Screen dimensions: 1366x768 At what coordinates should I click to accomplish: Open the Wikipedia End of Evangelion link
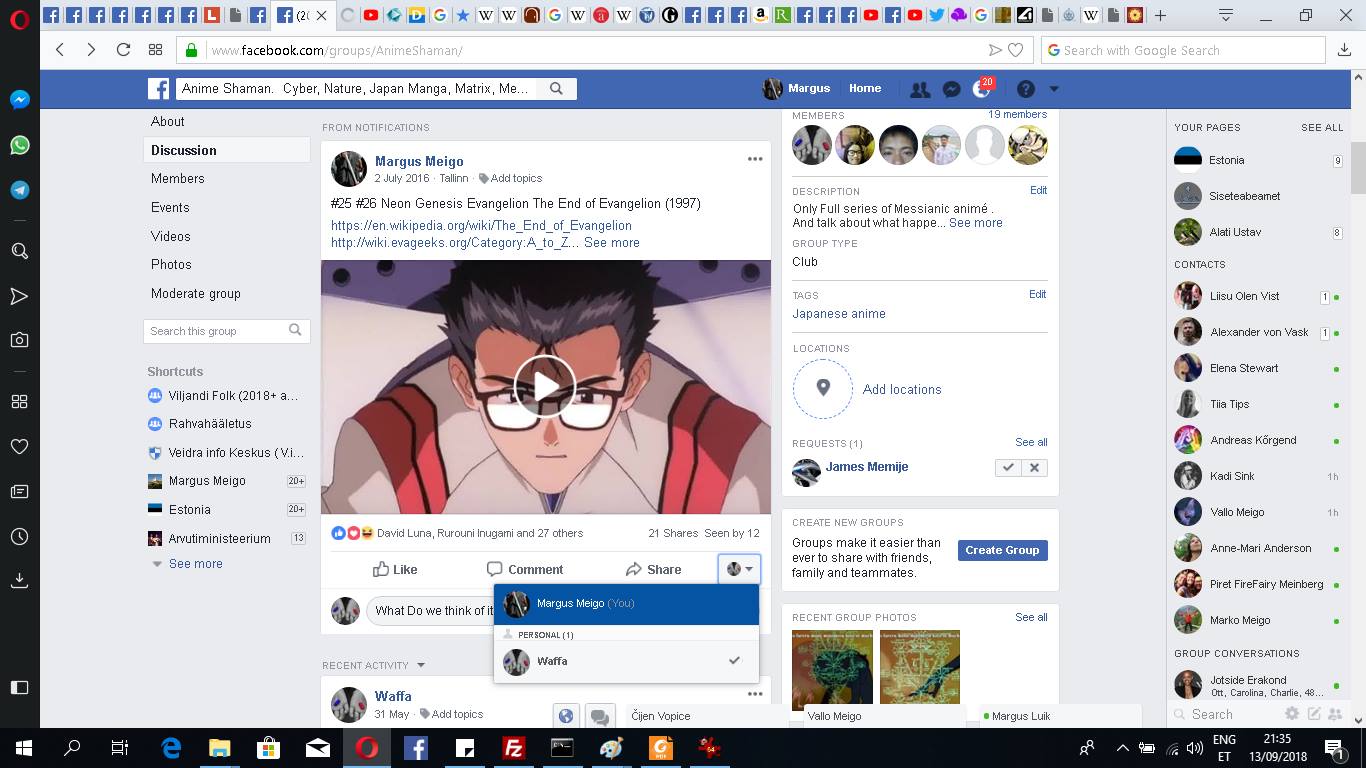[481, 225]
